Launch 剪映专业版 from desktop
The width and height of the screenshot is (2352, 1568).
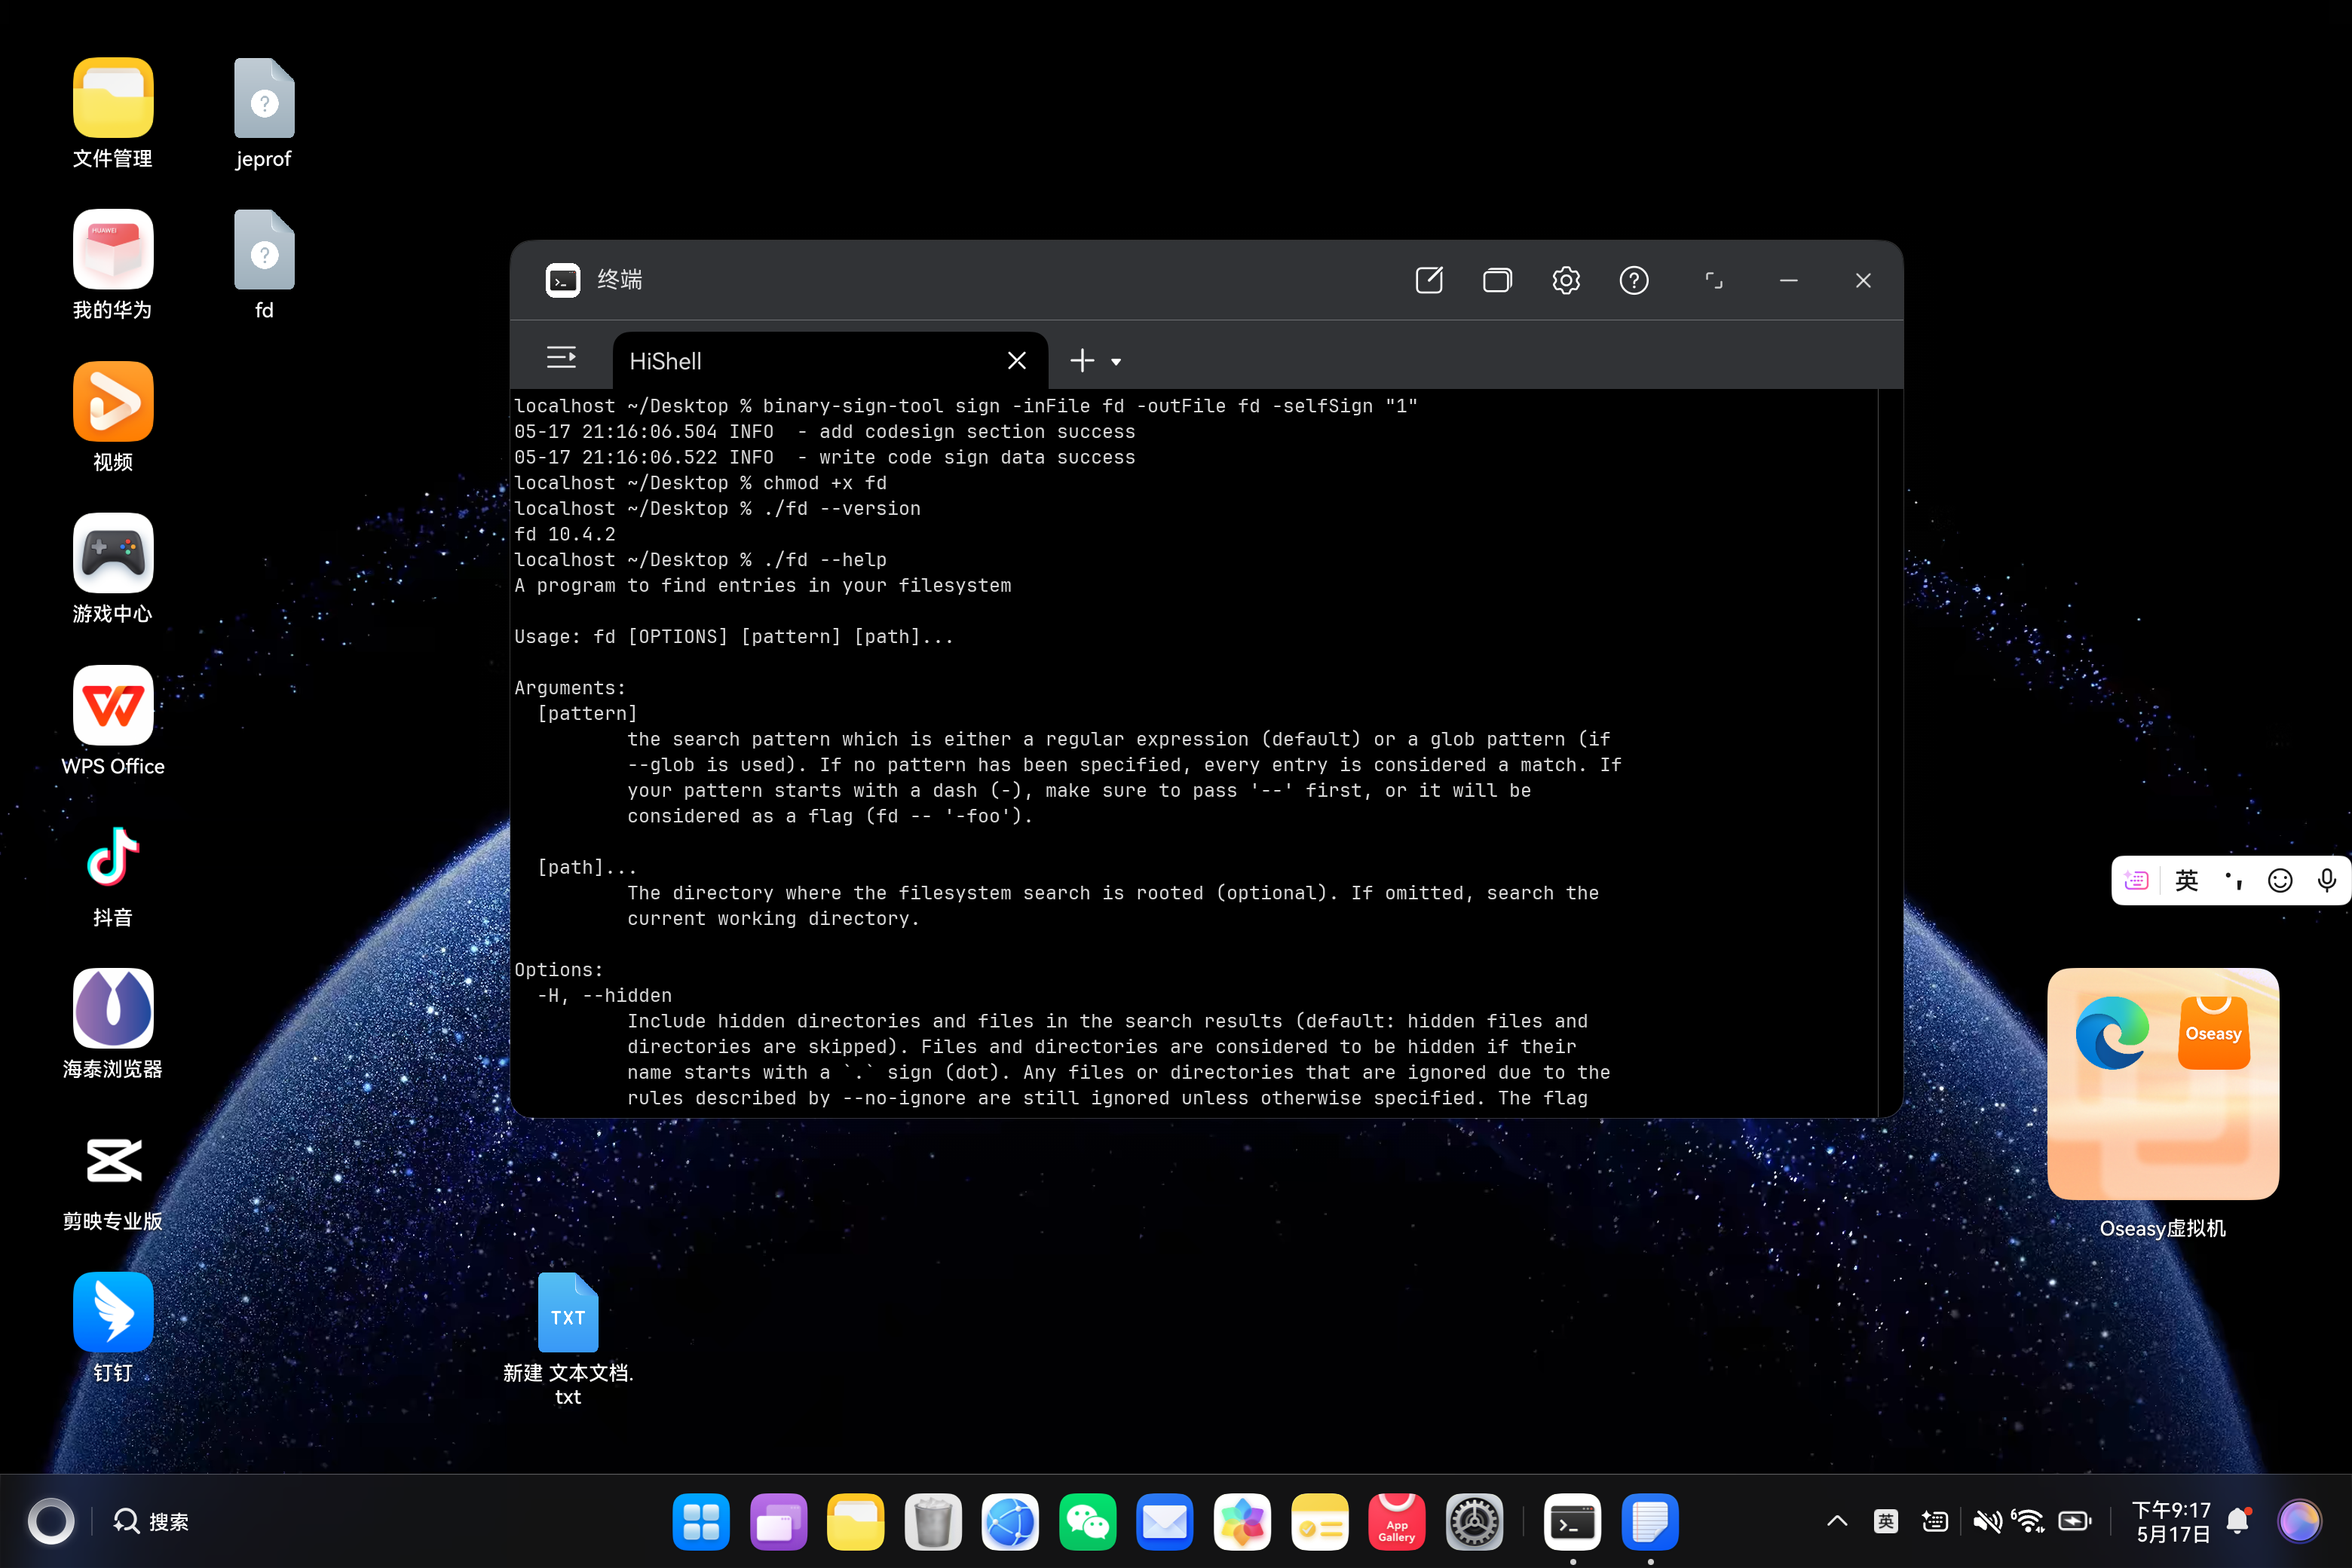tap(113, 1177)
